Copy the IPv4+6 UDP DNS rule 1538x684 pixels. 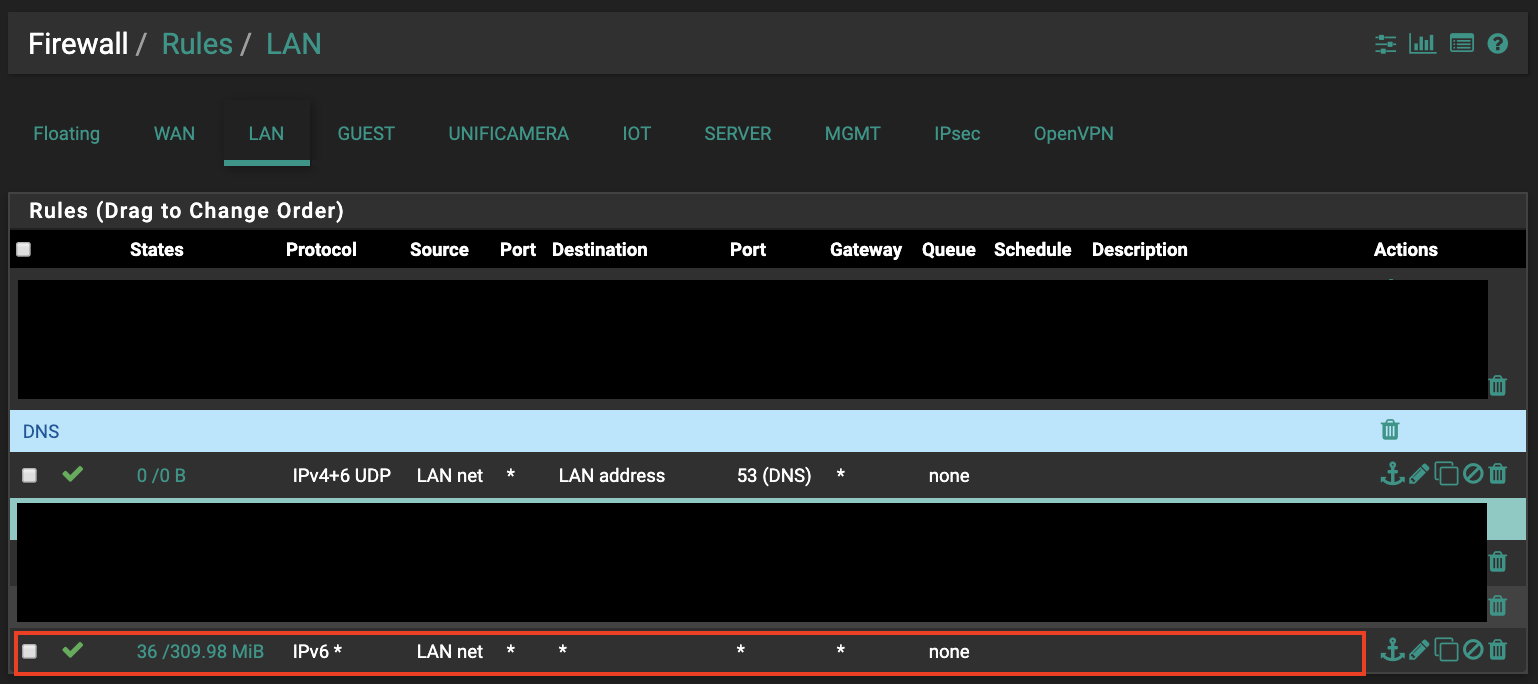point(1446,475)
